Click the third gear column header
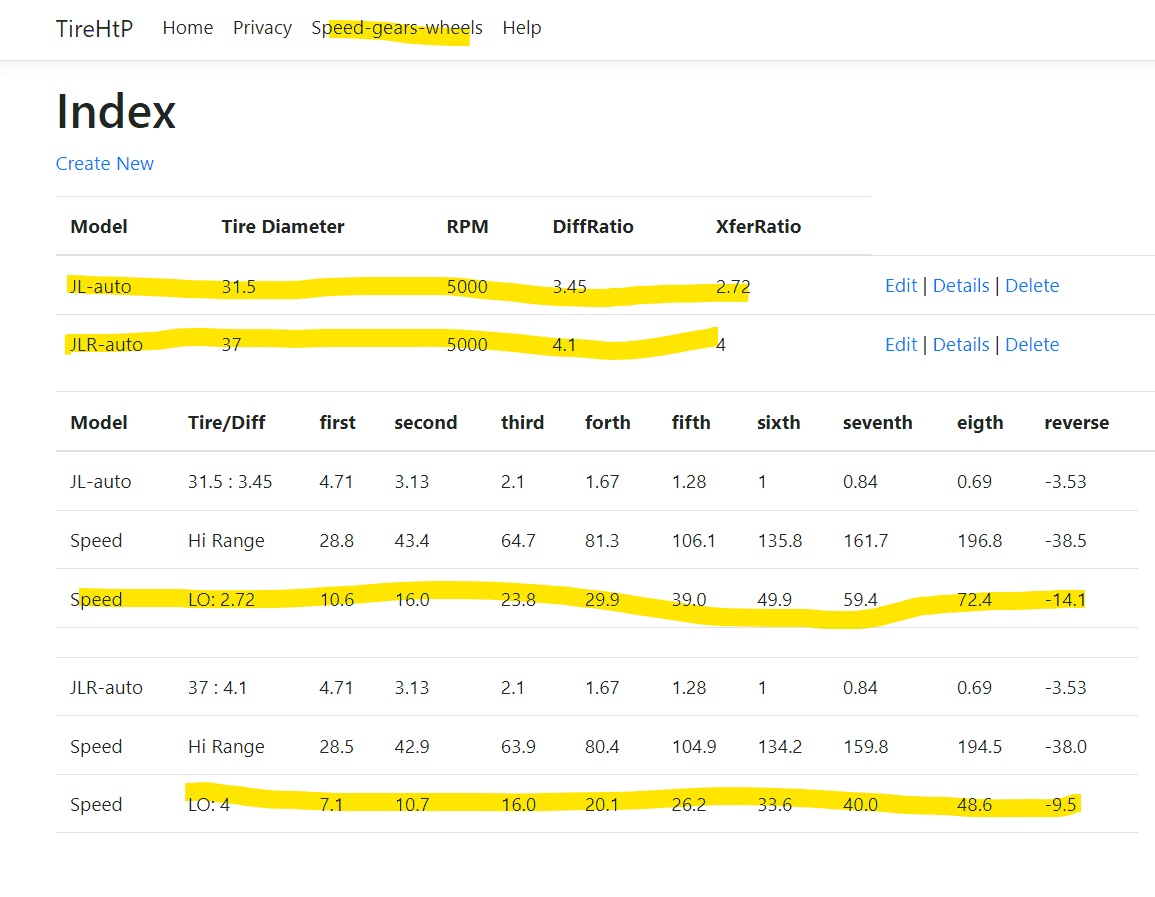This screenshot has height=897, width=1155. (x=522, y=423)
